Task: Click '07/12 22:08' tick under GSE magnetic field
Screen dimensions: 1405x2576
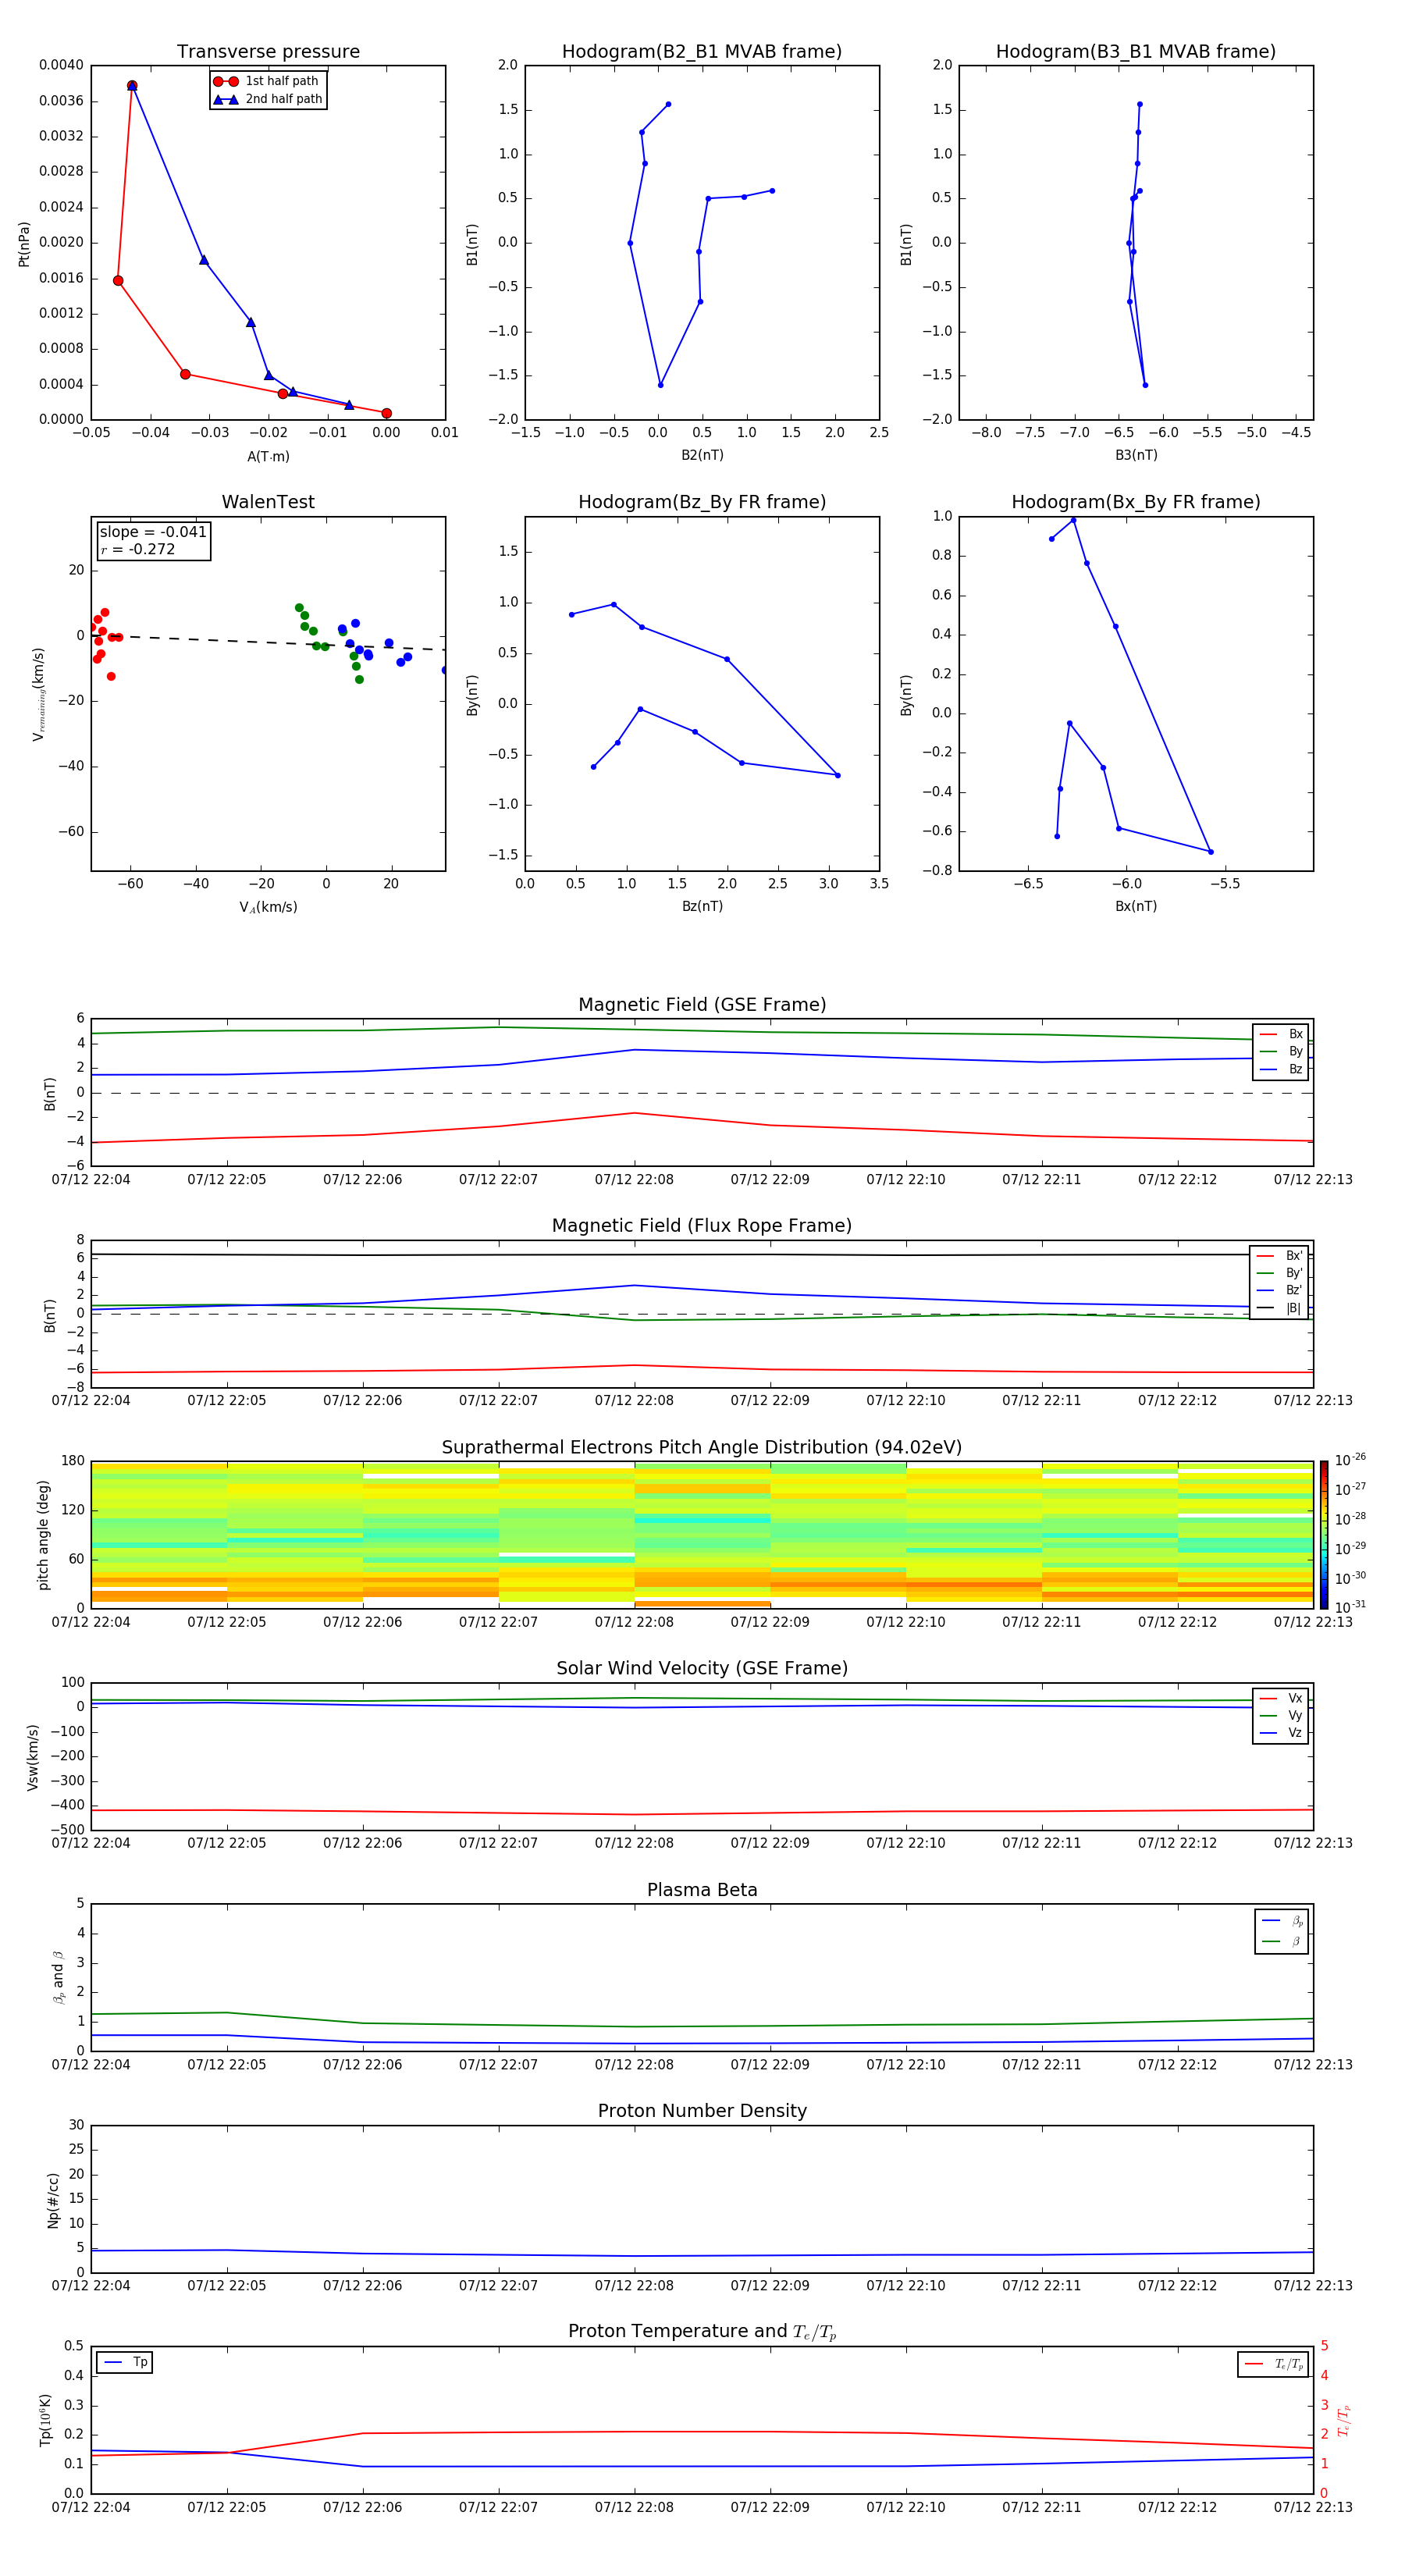Action: point(634,1180)
